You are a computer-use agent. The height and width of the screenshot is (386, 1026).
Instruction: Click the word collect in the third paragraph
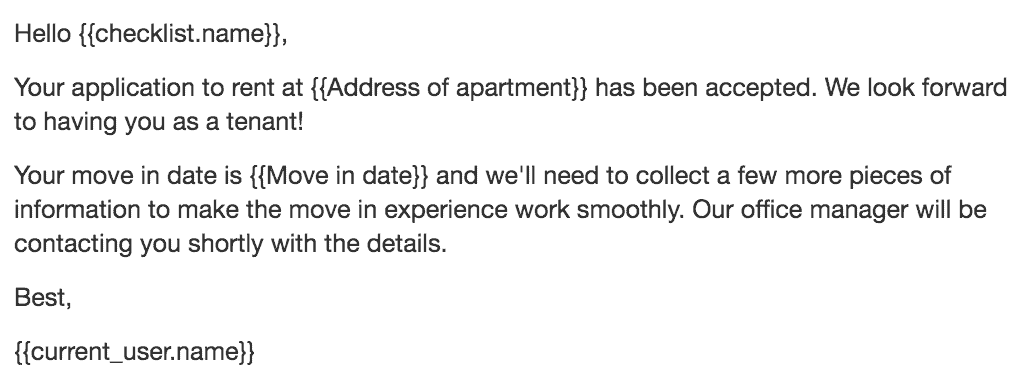[673, 175]
